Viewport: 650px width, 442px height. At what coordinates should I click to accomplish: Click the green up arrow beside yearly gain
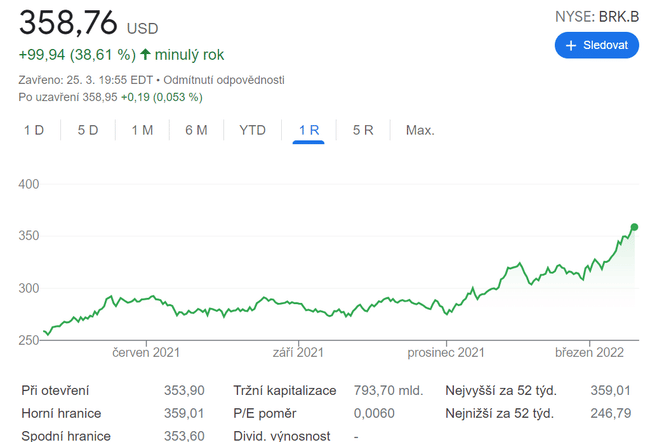(x=146, y=56)
